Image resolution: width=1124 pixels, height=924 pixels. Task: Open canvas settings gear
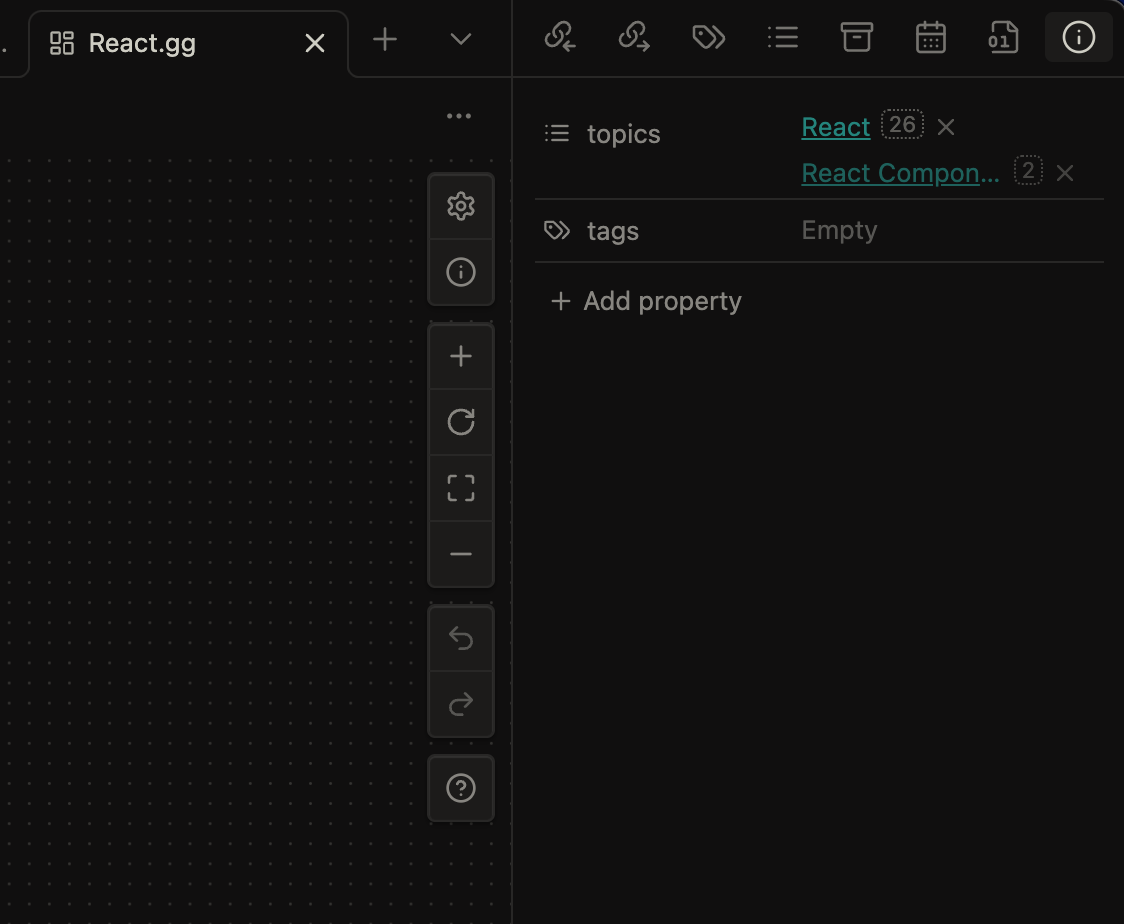[x=460, y=206]
